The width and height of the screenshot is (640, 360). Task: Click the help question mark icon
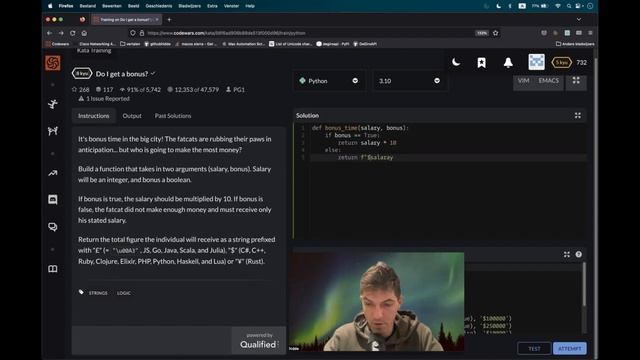click(578, 254)
